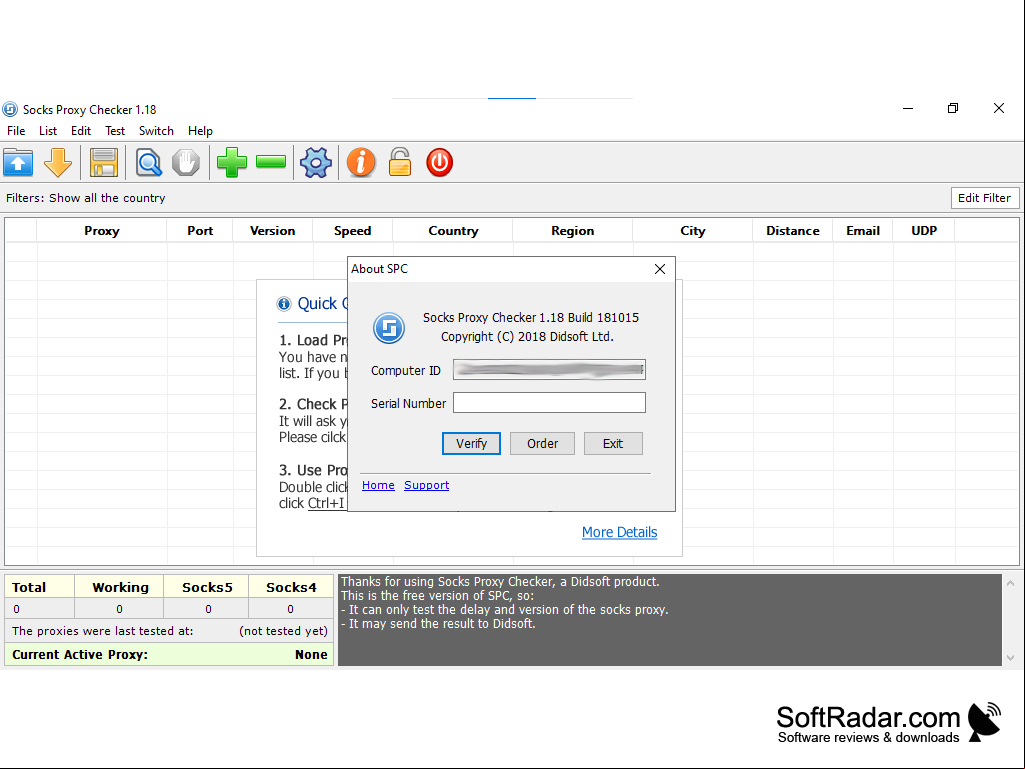Open the More Details link
This screenshot has height=769, width=1025.
pos(619,532)
